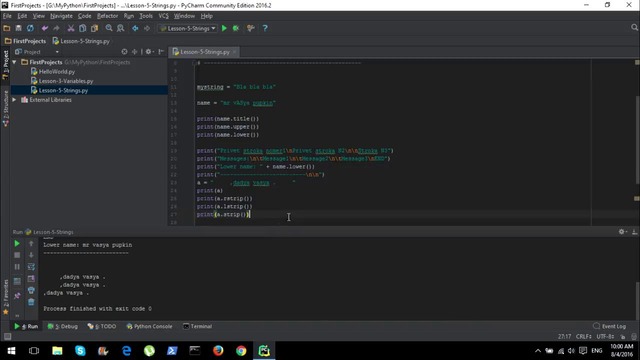Click the tool window toggle at bottom-left corner
This screenshot has height=360, width=640.
(7, 336)
